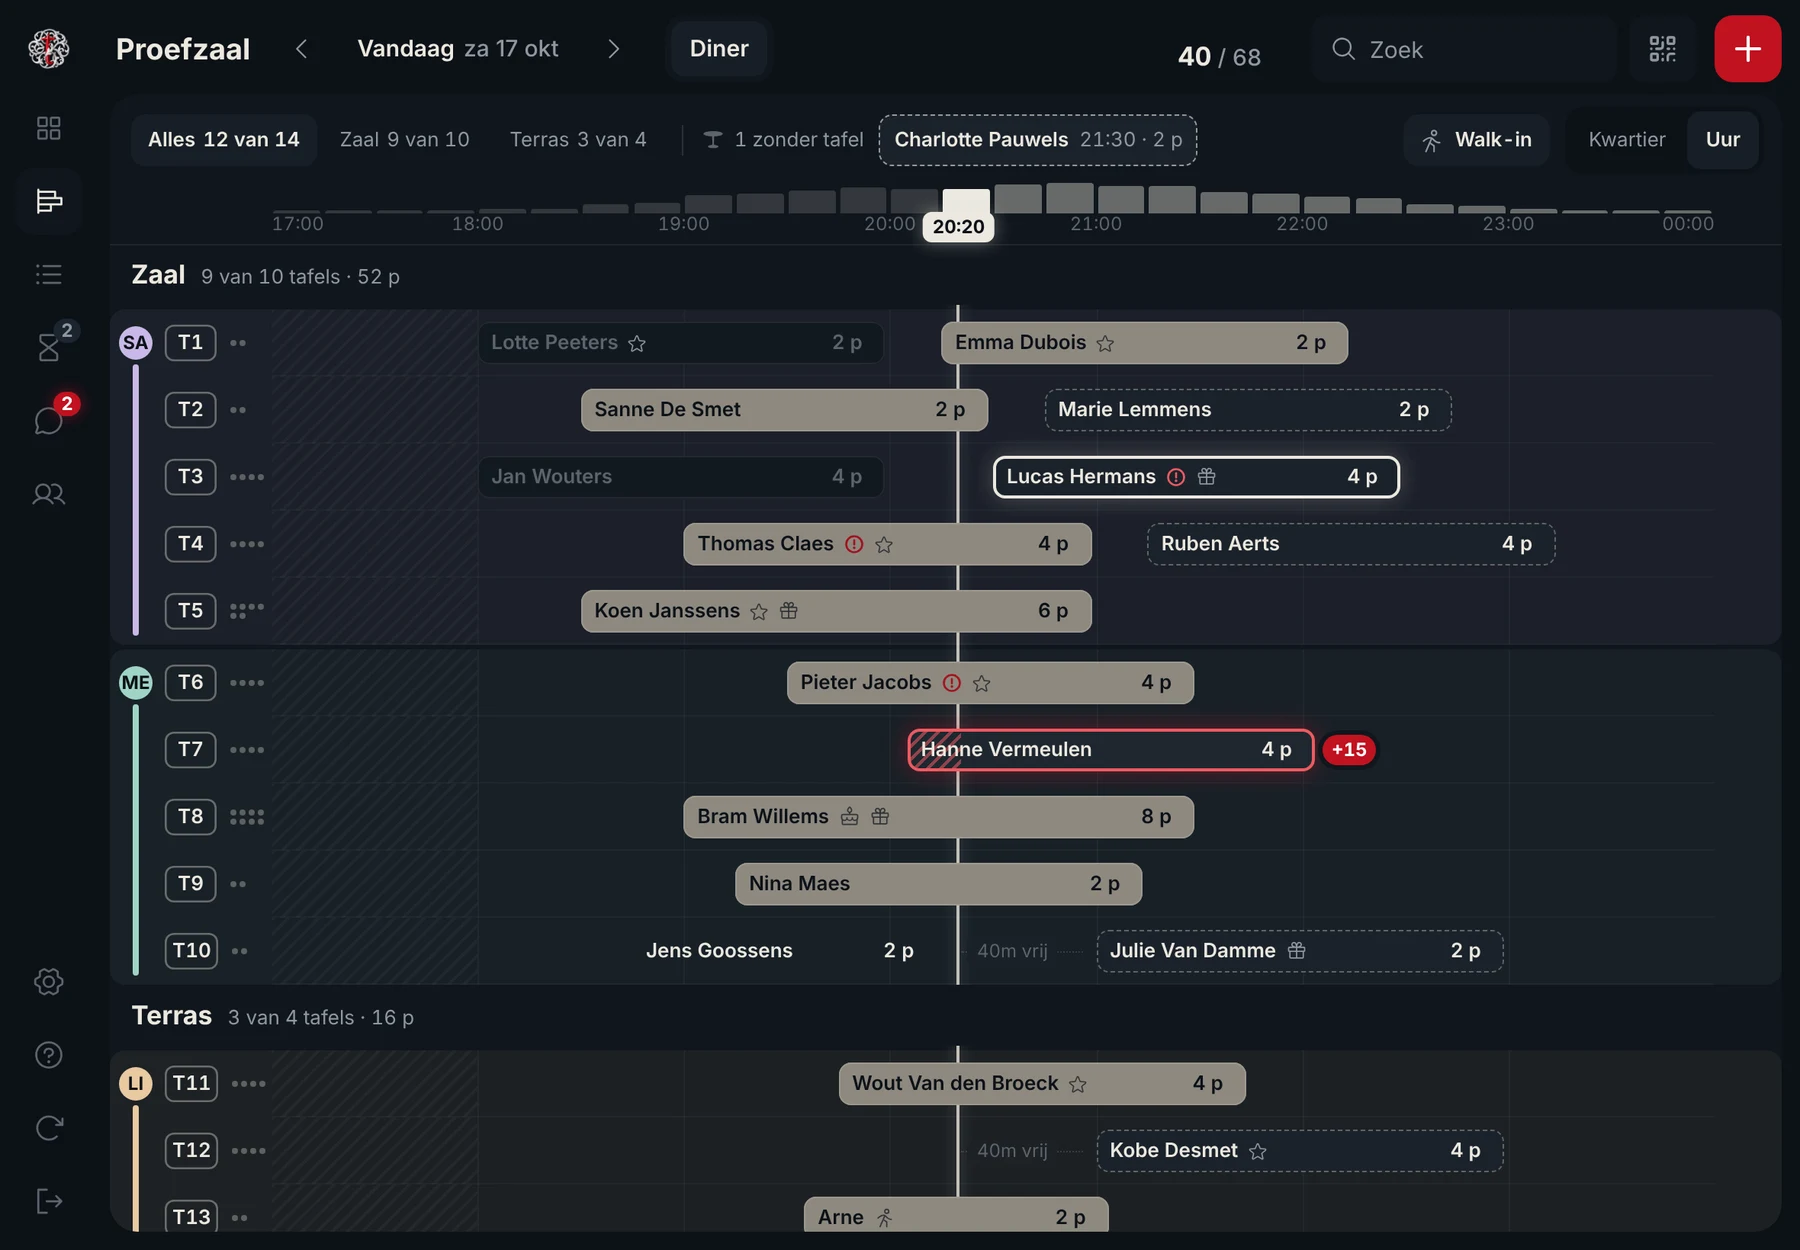Switch to Kwartier time scale
The height and width of the screenshot is (1250, 1800).
(1626, 140)
